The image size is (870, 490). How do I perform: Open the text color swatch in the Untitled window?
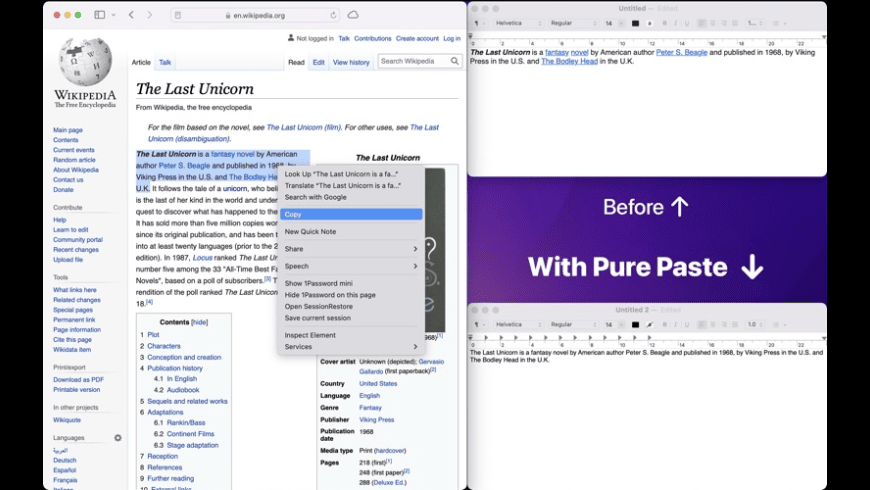coord(635,23)
